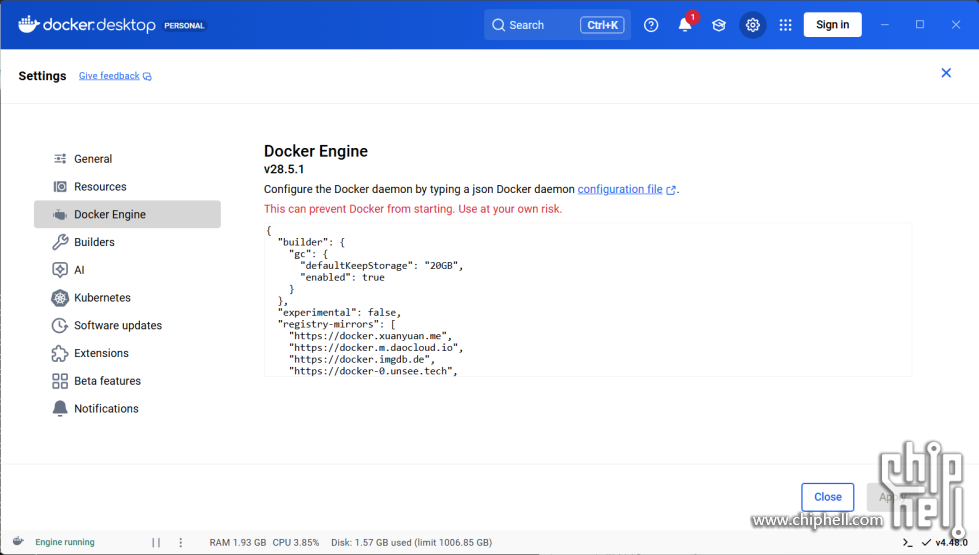Viewport: 979px width, 555px height.
Task: Switch to Beta features section
Action: point(107,381)
